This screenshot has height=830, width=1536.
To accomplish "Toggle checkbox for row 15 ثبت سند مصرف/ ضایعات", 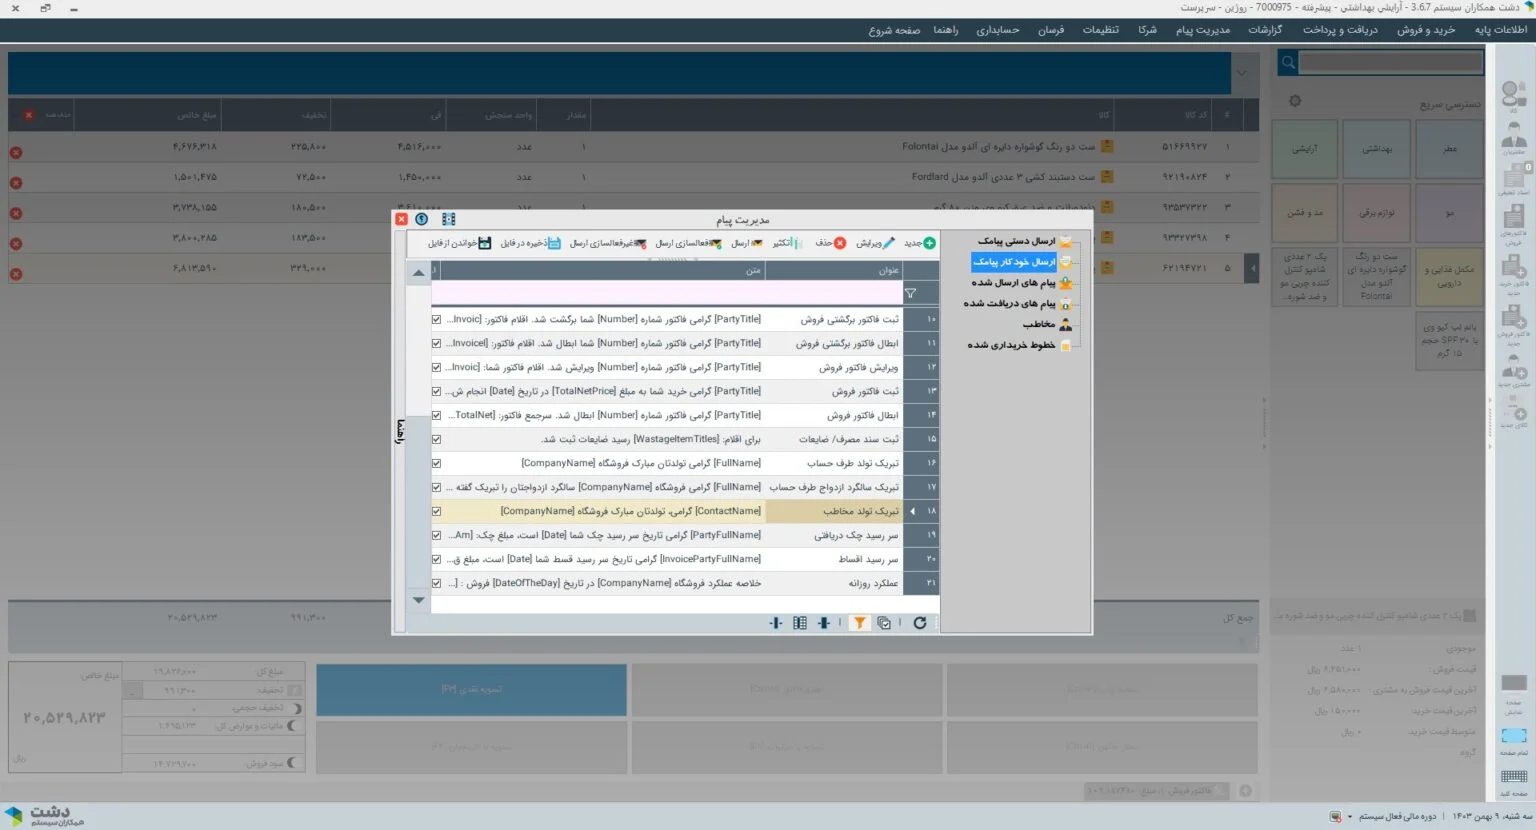I will pyautogui.click(x=436, y=439).
